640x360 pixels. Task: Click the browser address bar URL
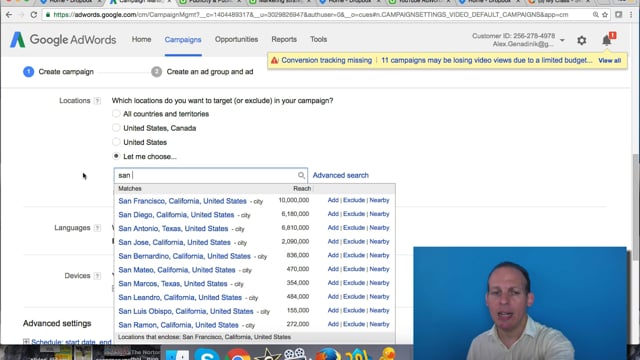[x=311, y=15]
